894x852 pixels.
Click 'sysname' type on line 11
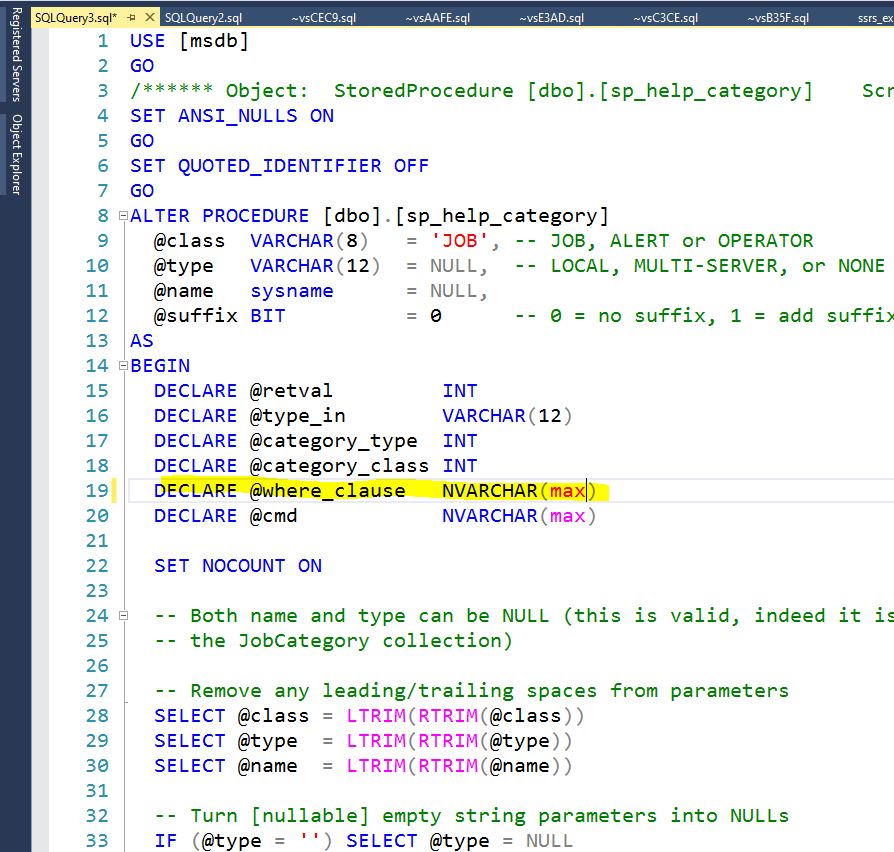point(292,291)
